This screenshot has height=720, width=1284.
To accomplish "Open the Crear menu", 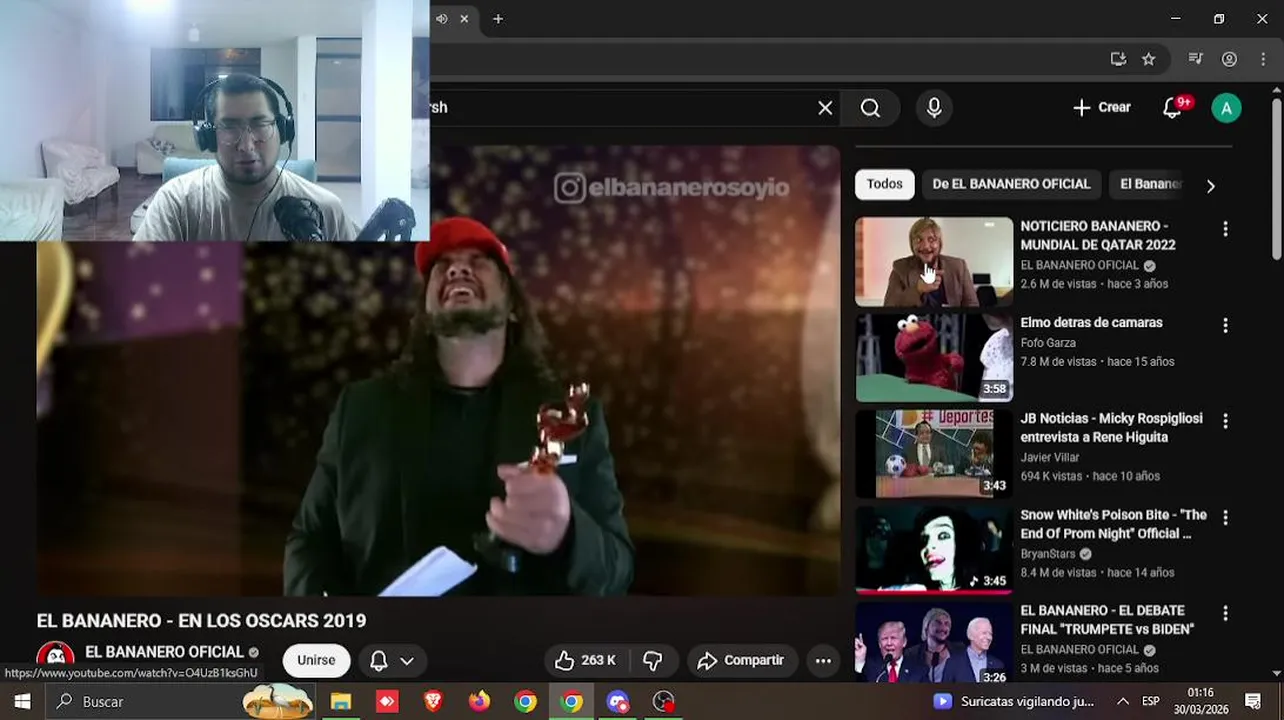I will (1101, 108).
